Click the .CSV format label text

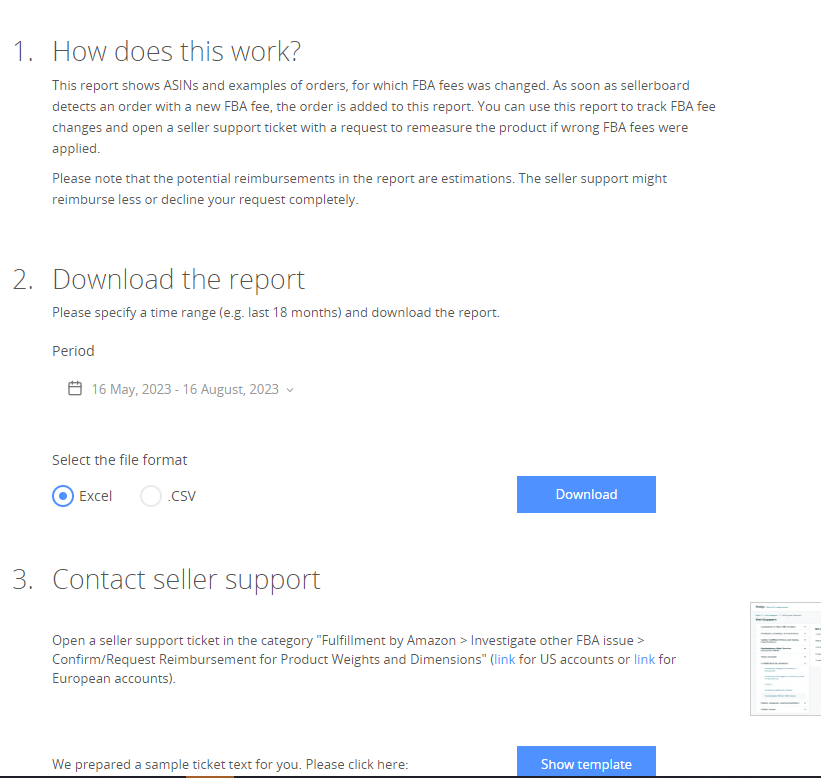click(182, 496)
